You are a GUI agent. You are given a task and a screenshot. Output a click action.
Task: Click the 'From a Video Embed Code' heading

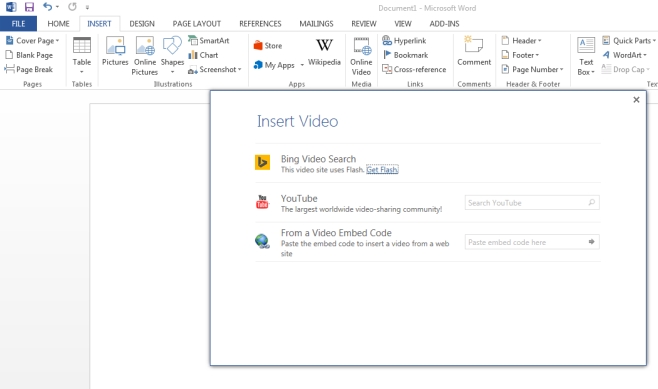[336, 233]
